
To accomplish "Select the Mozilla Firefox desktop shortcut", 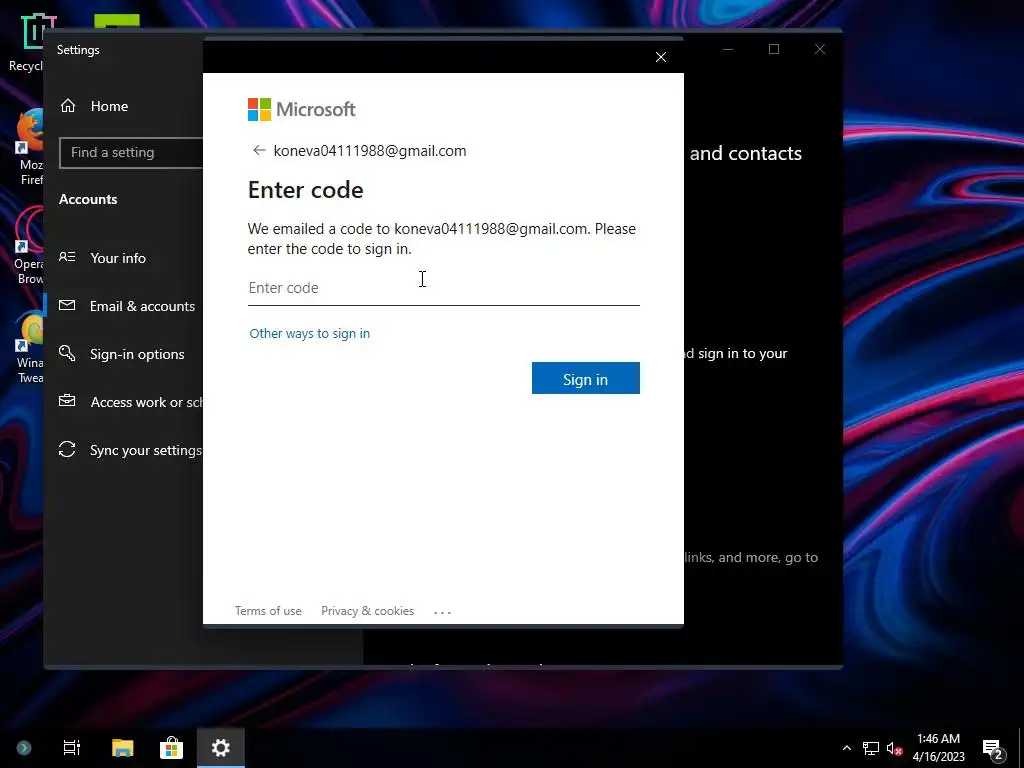I will pos(27,148).
